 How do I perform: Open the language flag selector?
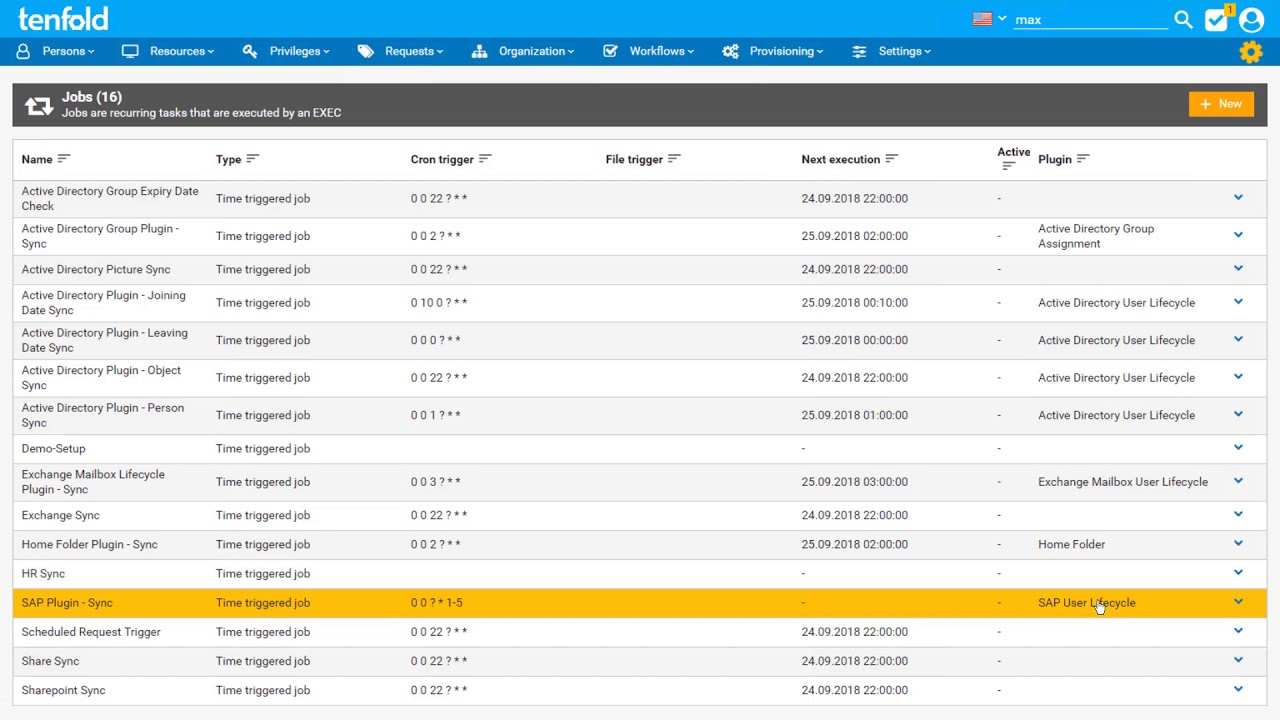click(x=989, y=19)
